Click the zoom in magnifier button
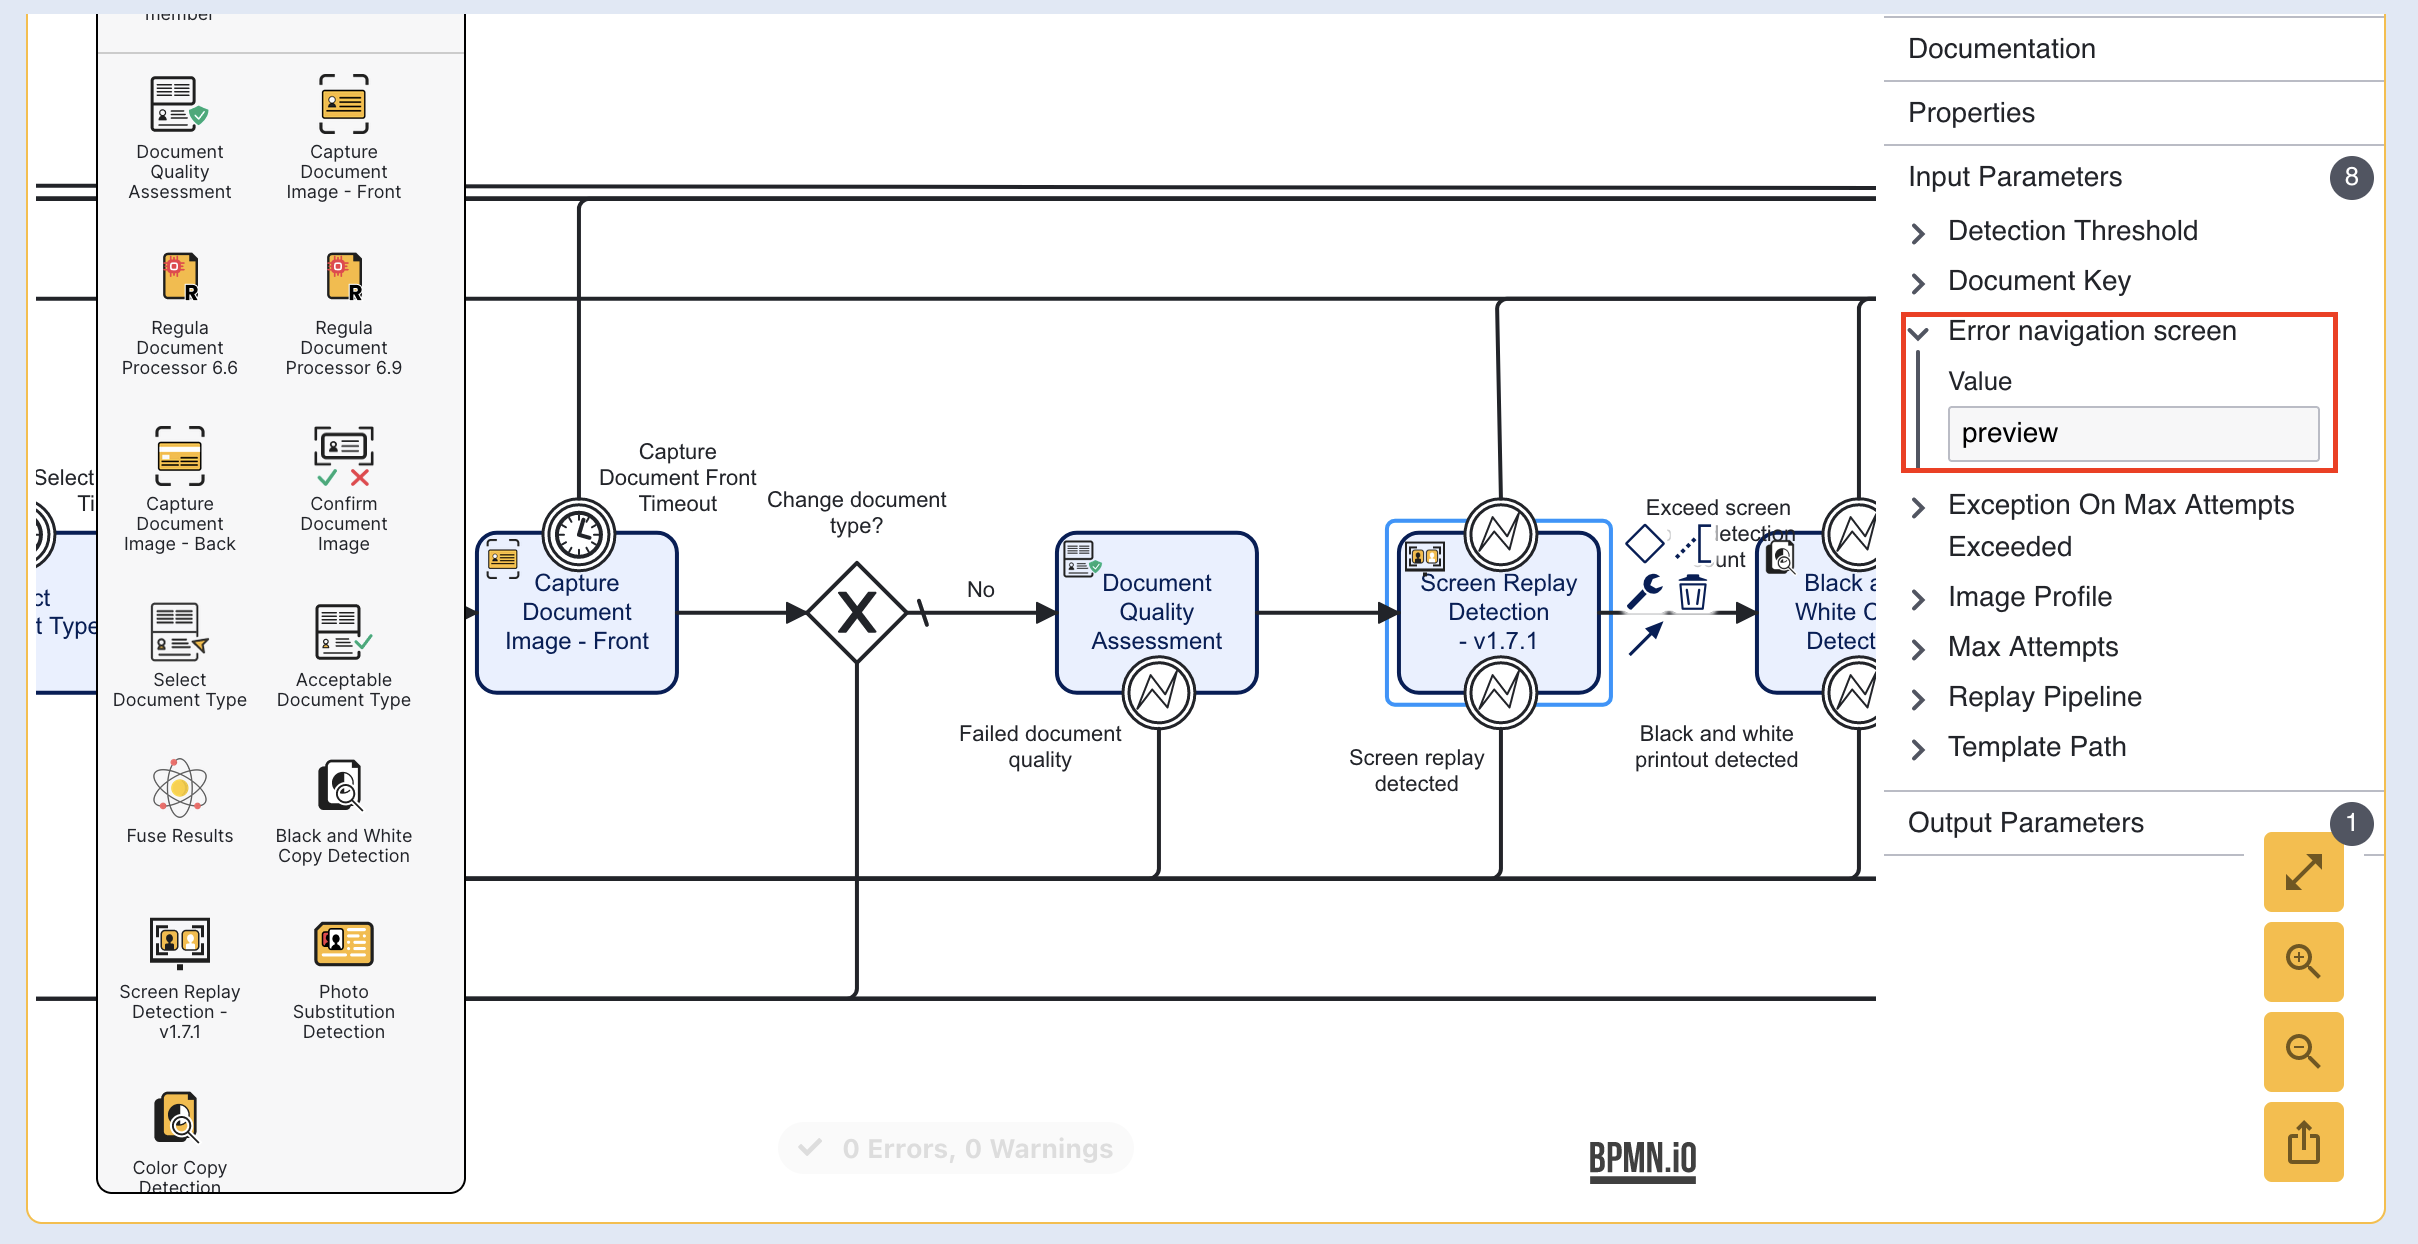The height and width of the screenshot is (1244, 2418). pos(2303,961)
